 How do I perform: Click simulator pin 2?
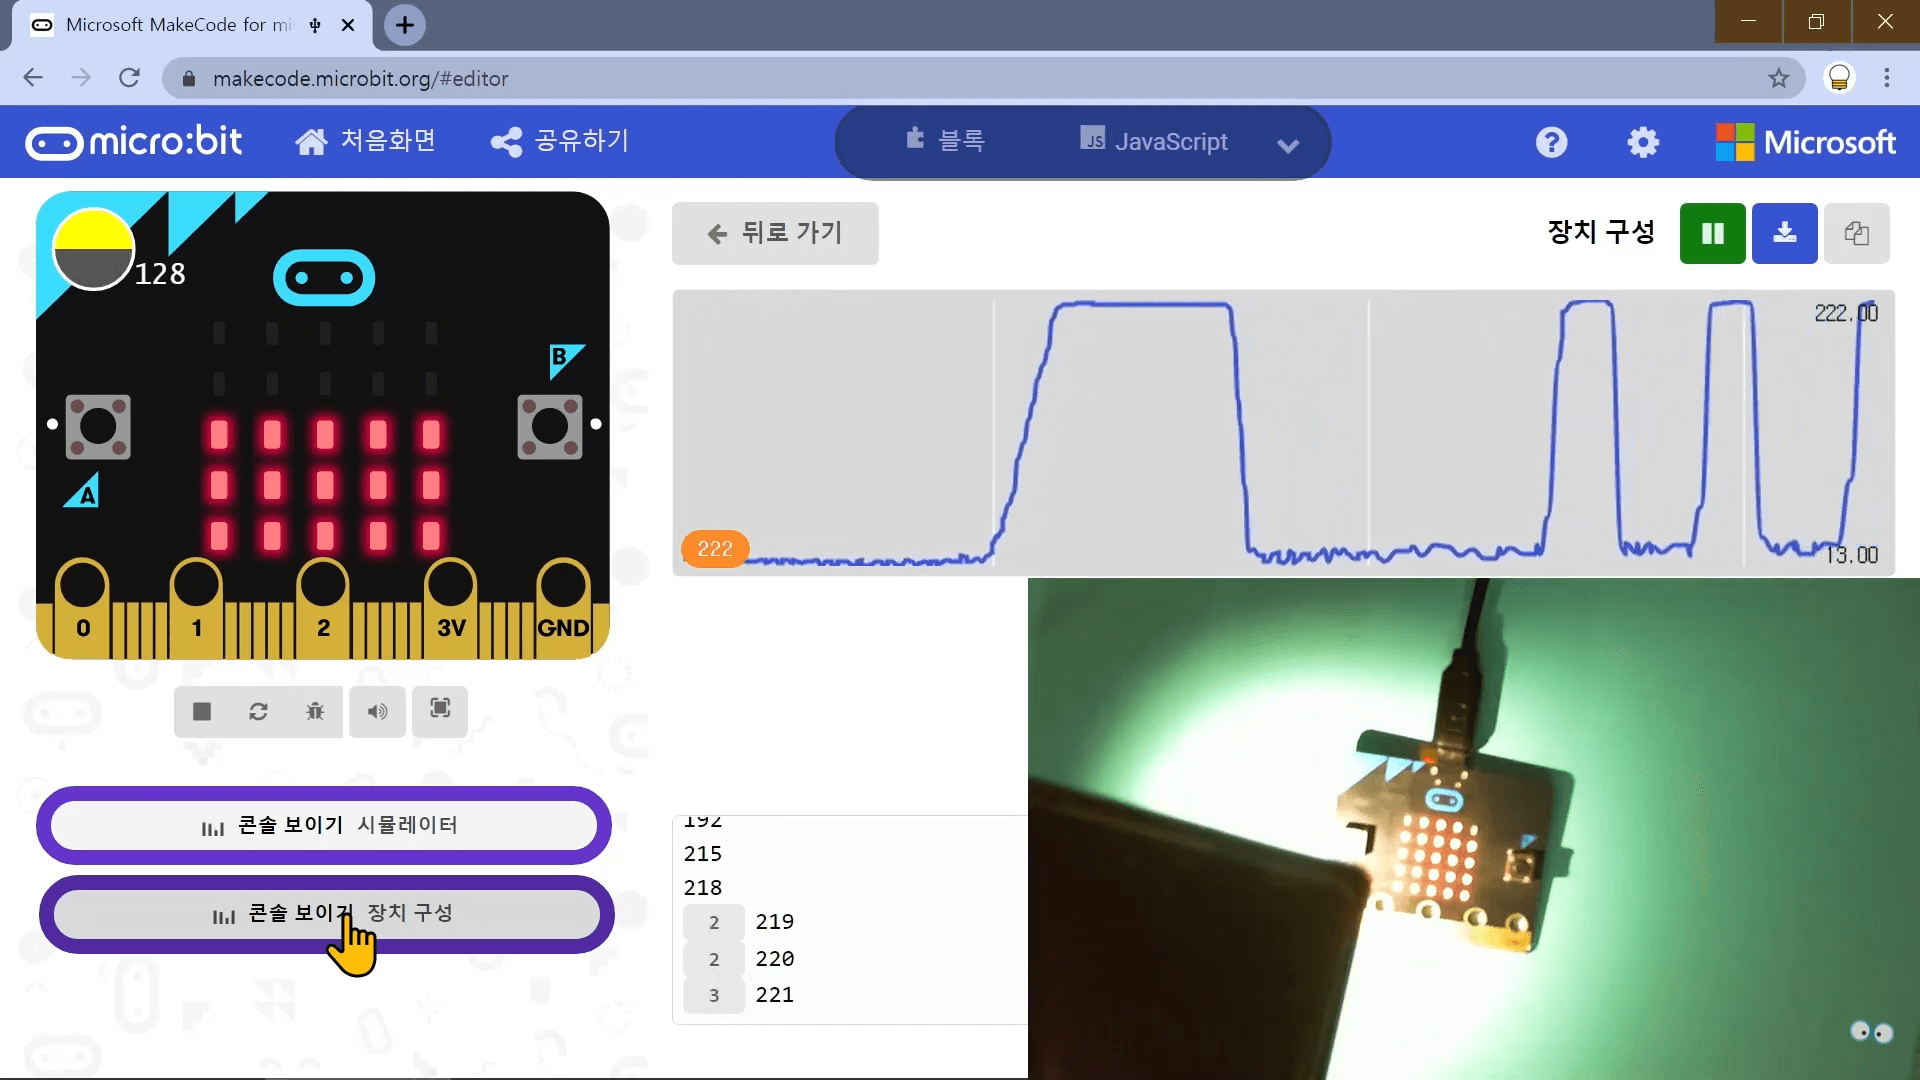coord(323,607)
